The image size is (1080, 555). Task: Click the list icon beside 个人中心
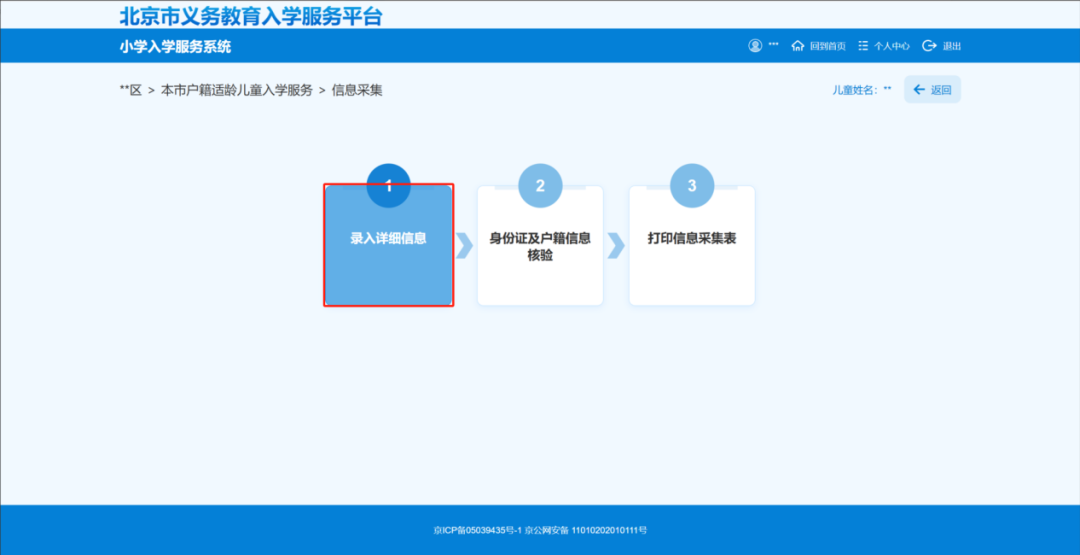coord(863,46)
